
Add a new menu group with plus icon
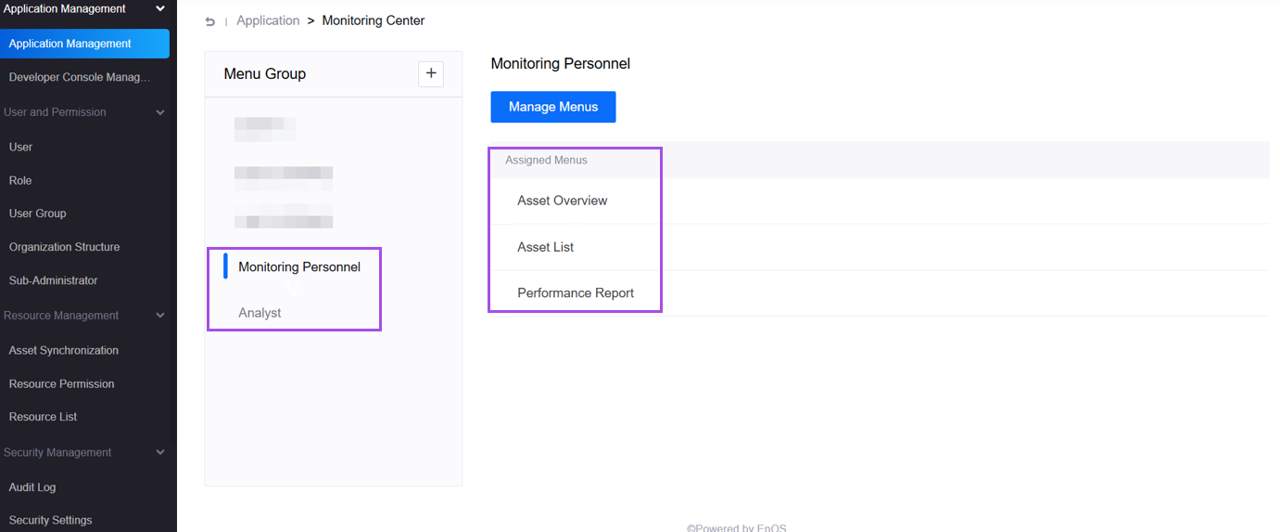point(431,73)
